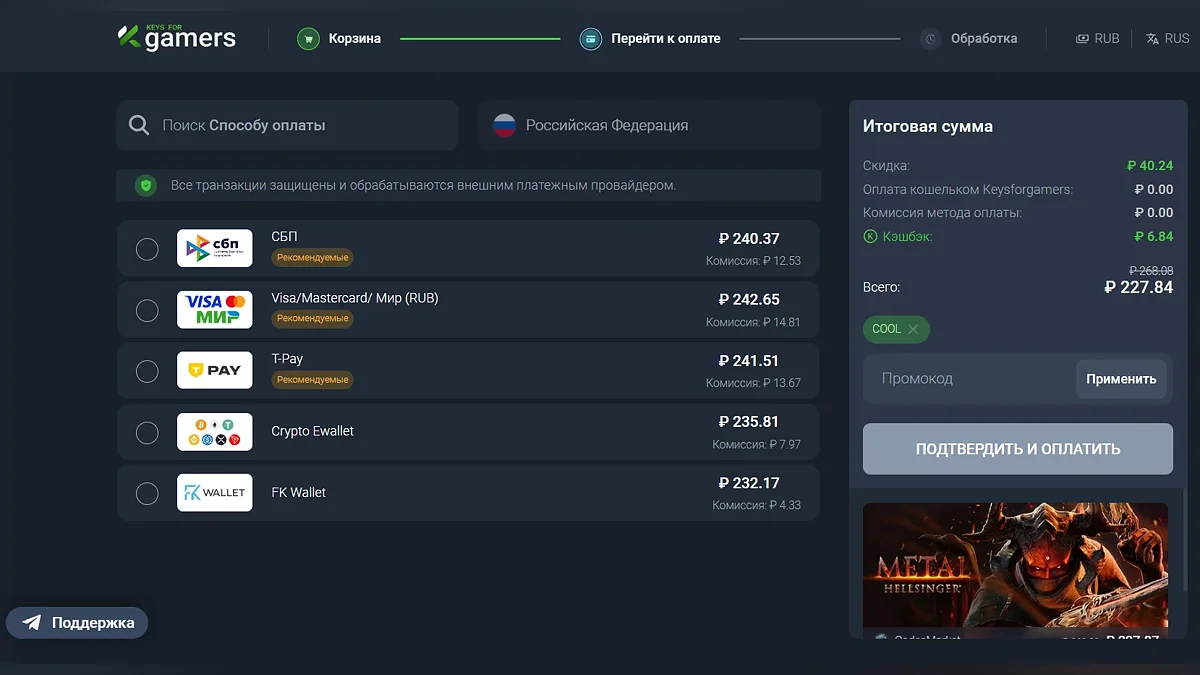Viewport: 1200px width, 675px height.
Task: Click the Crypto Ewallet coins logo
Action: tap(215, 432)
